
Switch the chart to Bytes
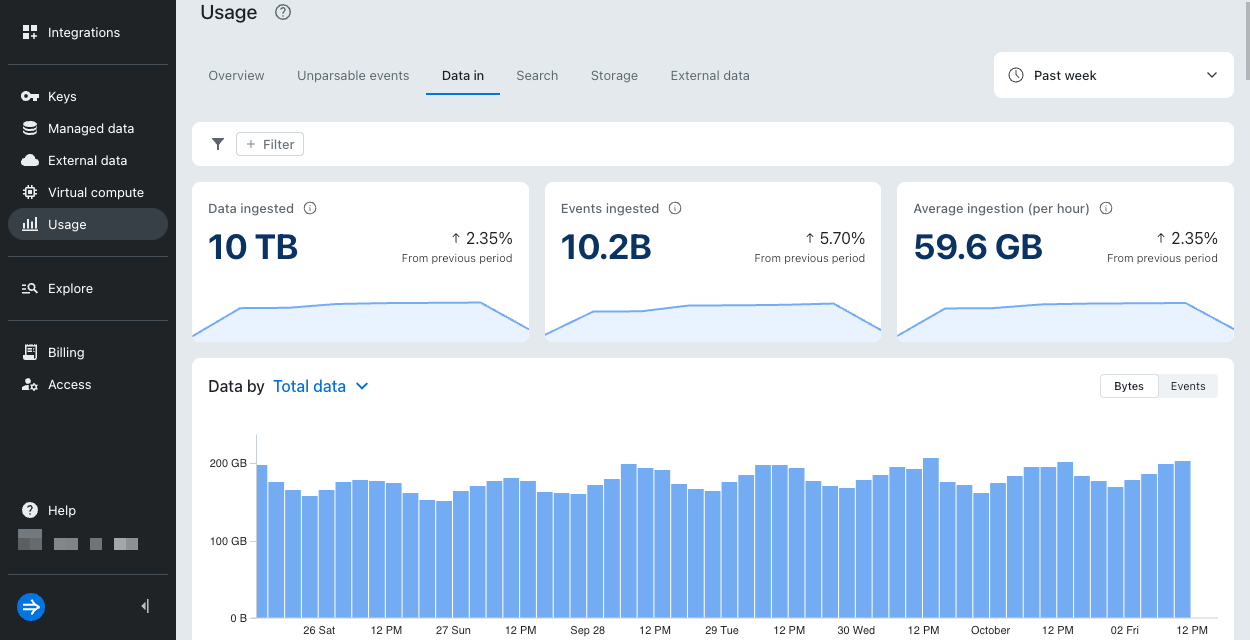point(1129,386)
